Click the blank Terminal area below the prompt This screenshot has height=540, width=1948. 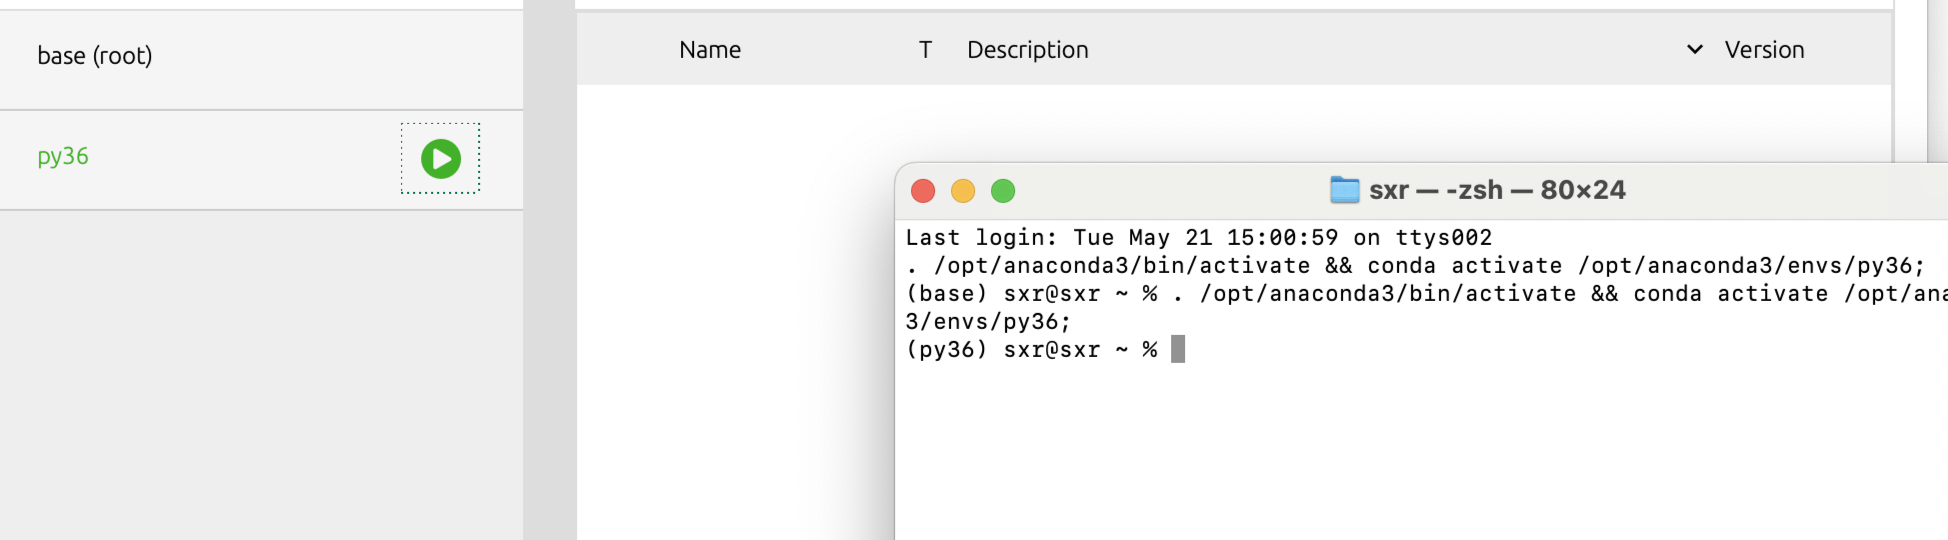1400,450
